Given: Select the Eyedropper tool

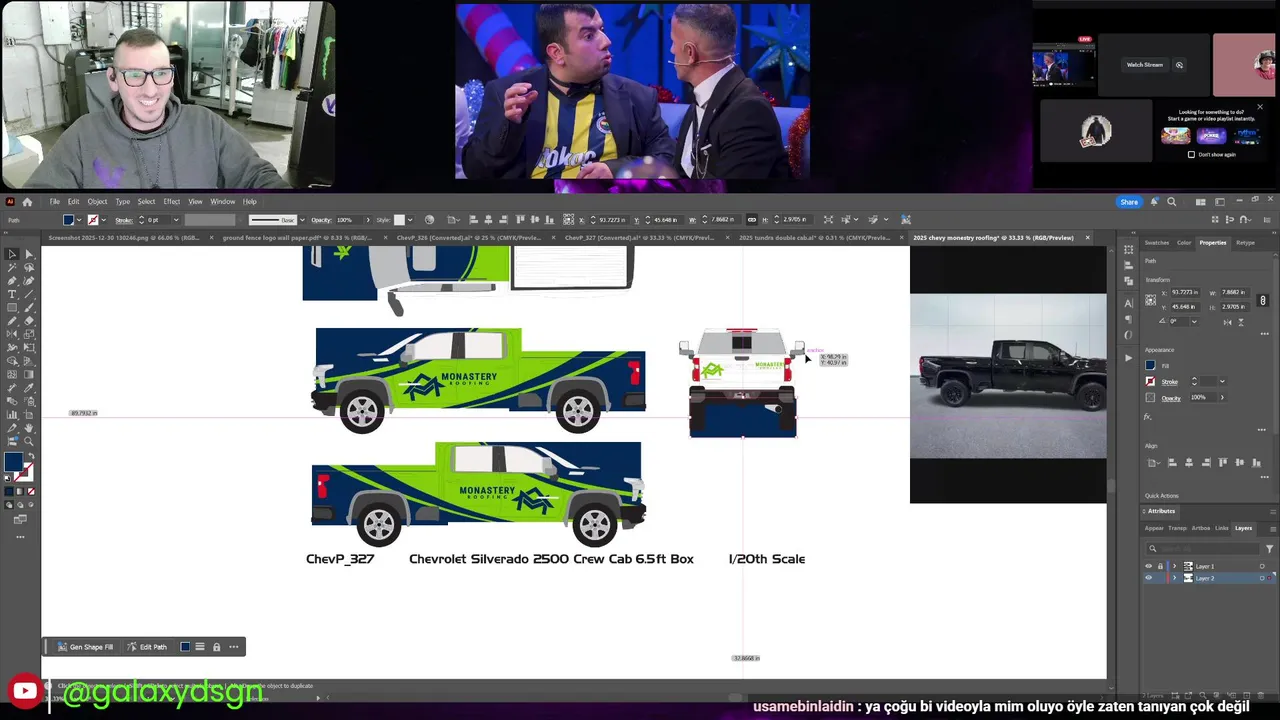Looking at the screenshot, I should point(29,387).
